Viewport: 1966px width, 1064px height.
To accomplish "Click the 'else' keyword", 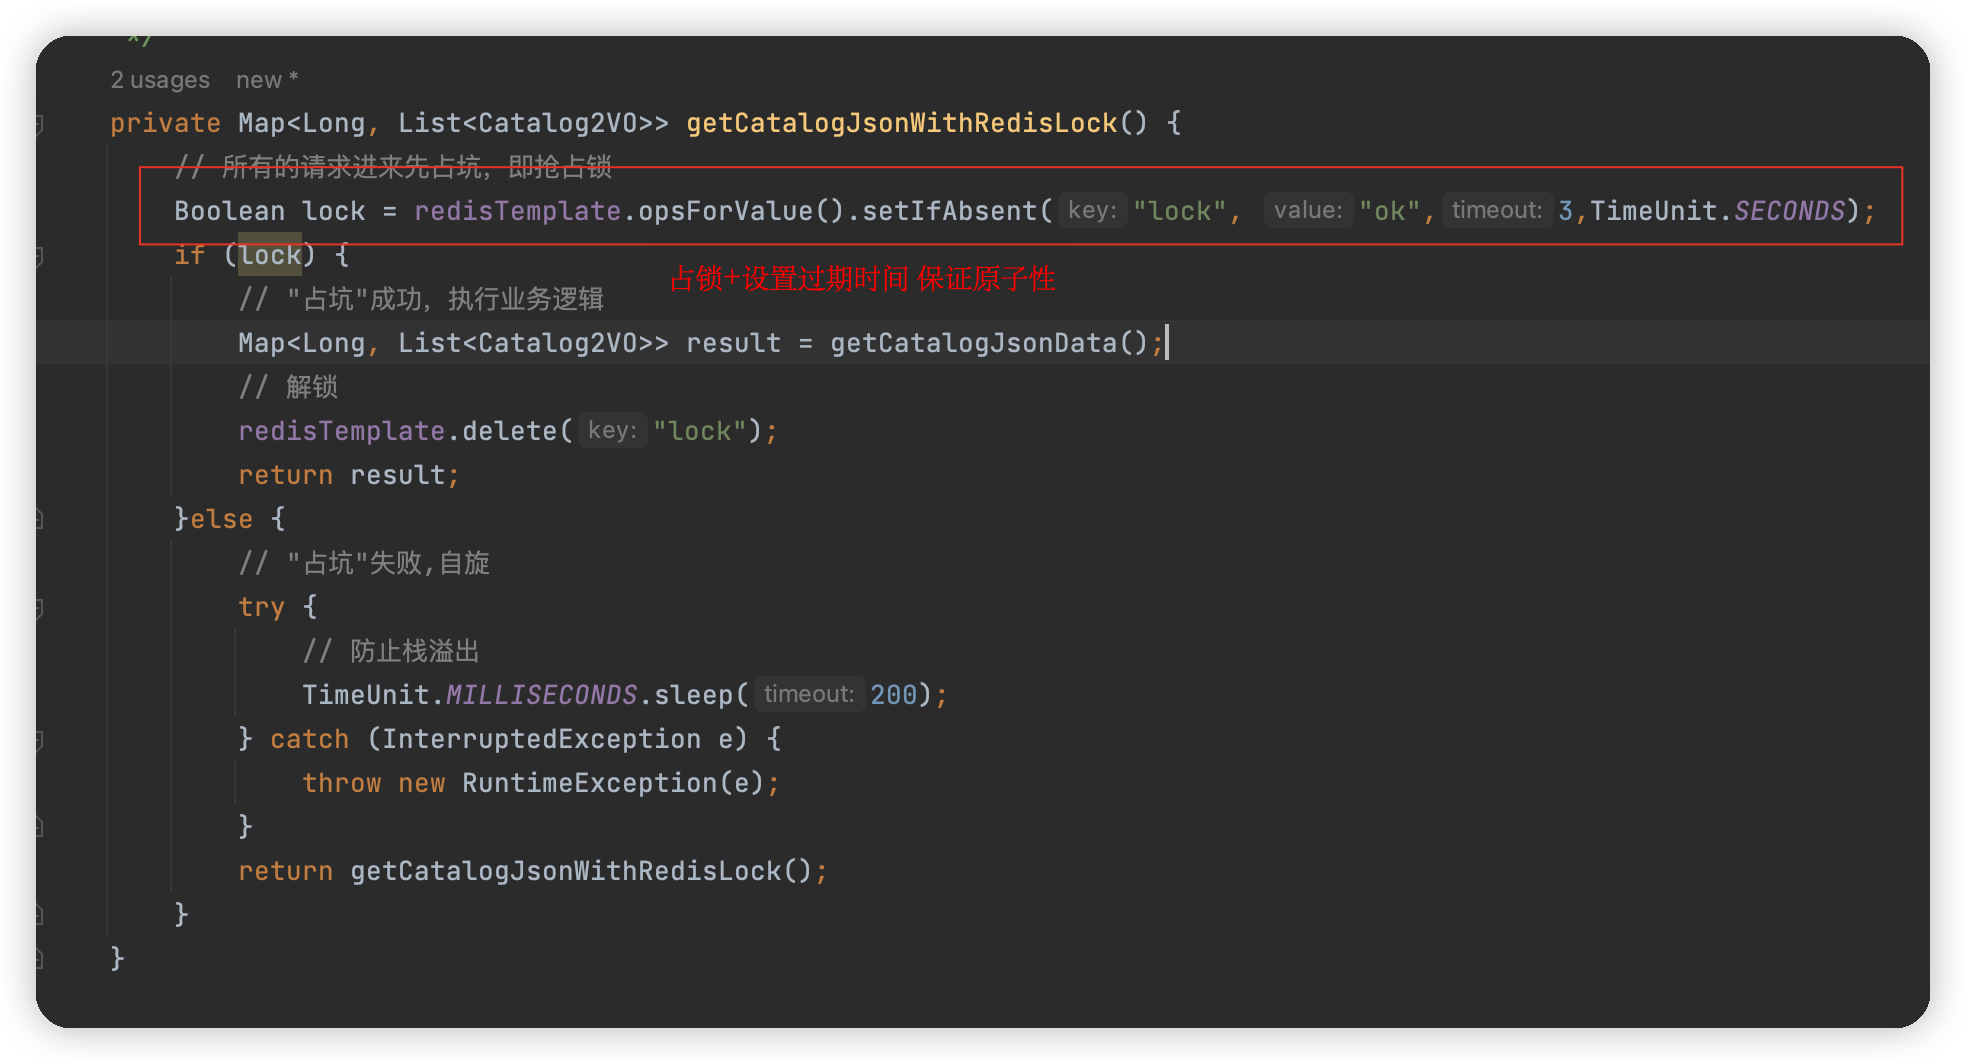I will point(221,519).
